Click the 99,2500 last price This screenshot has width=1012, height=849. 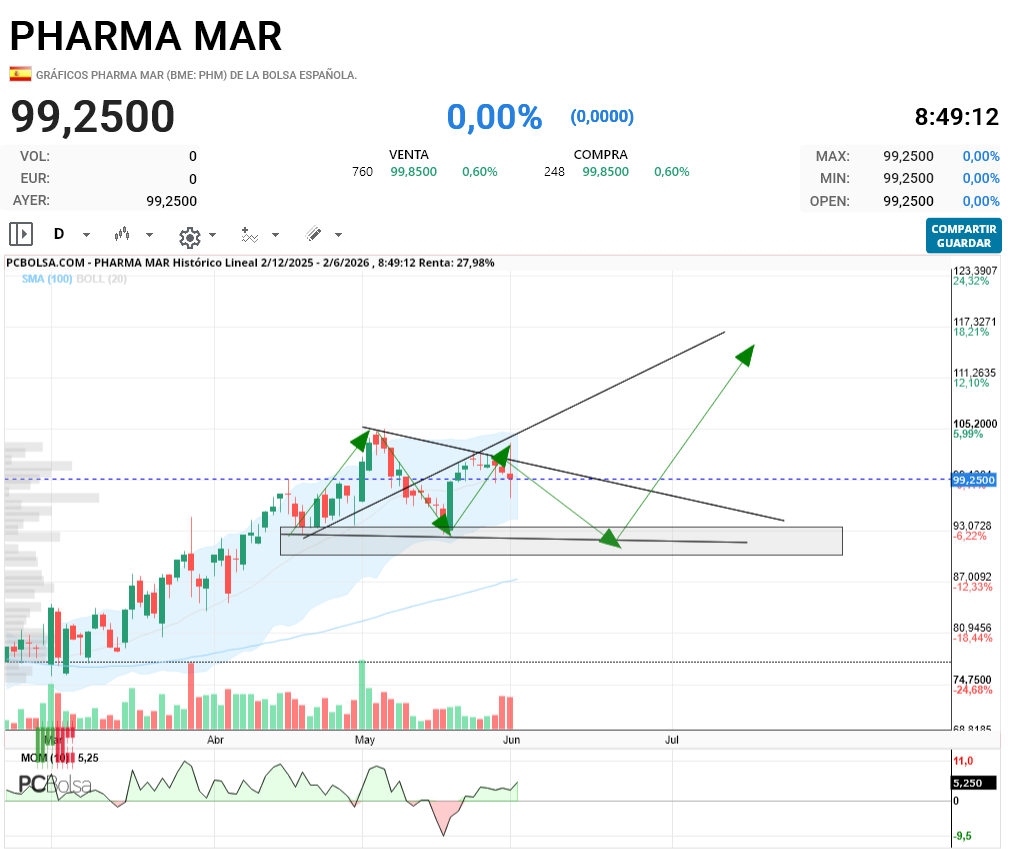pos(93,117)
